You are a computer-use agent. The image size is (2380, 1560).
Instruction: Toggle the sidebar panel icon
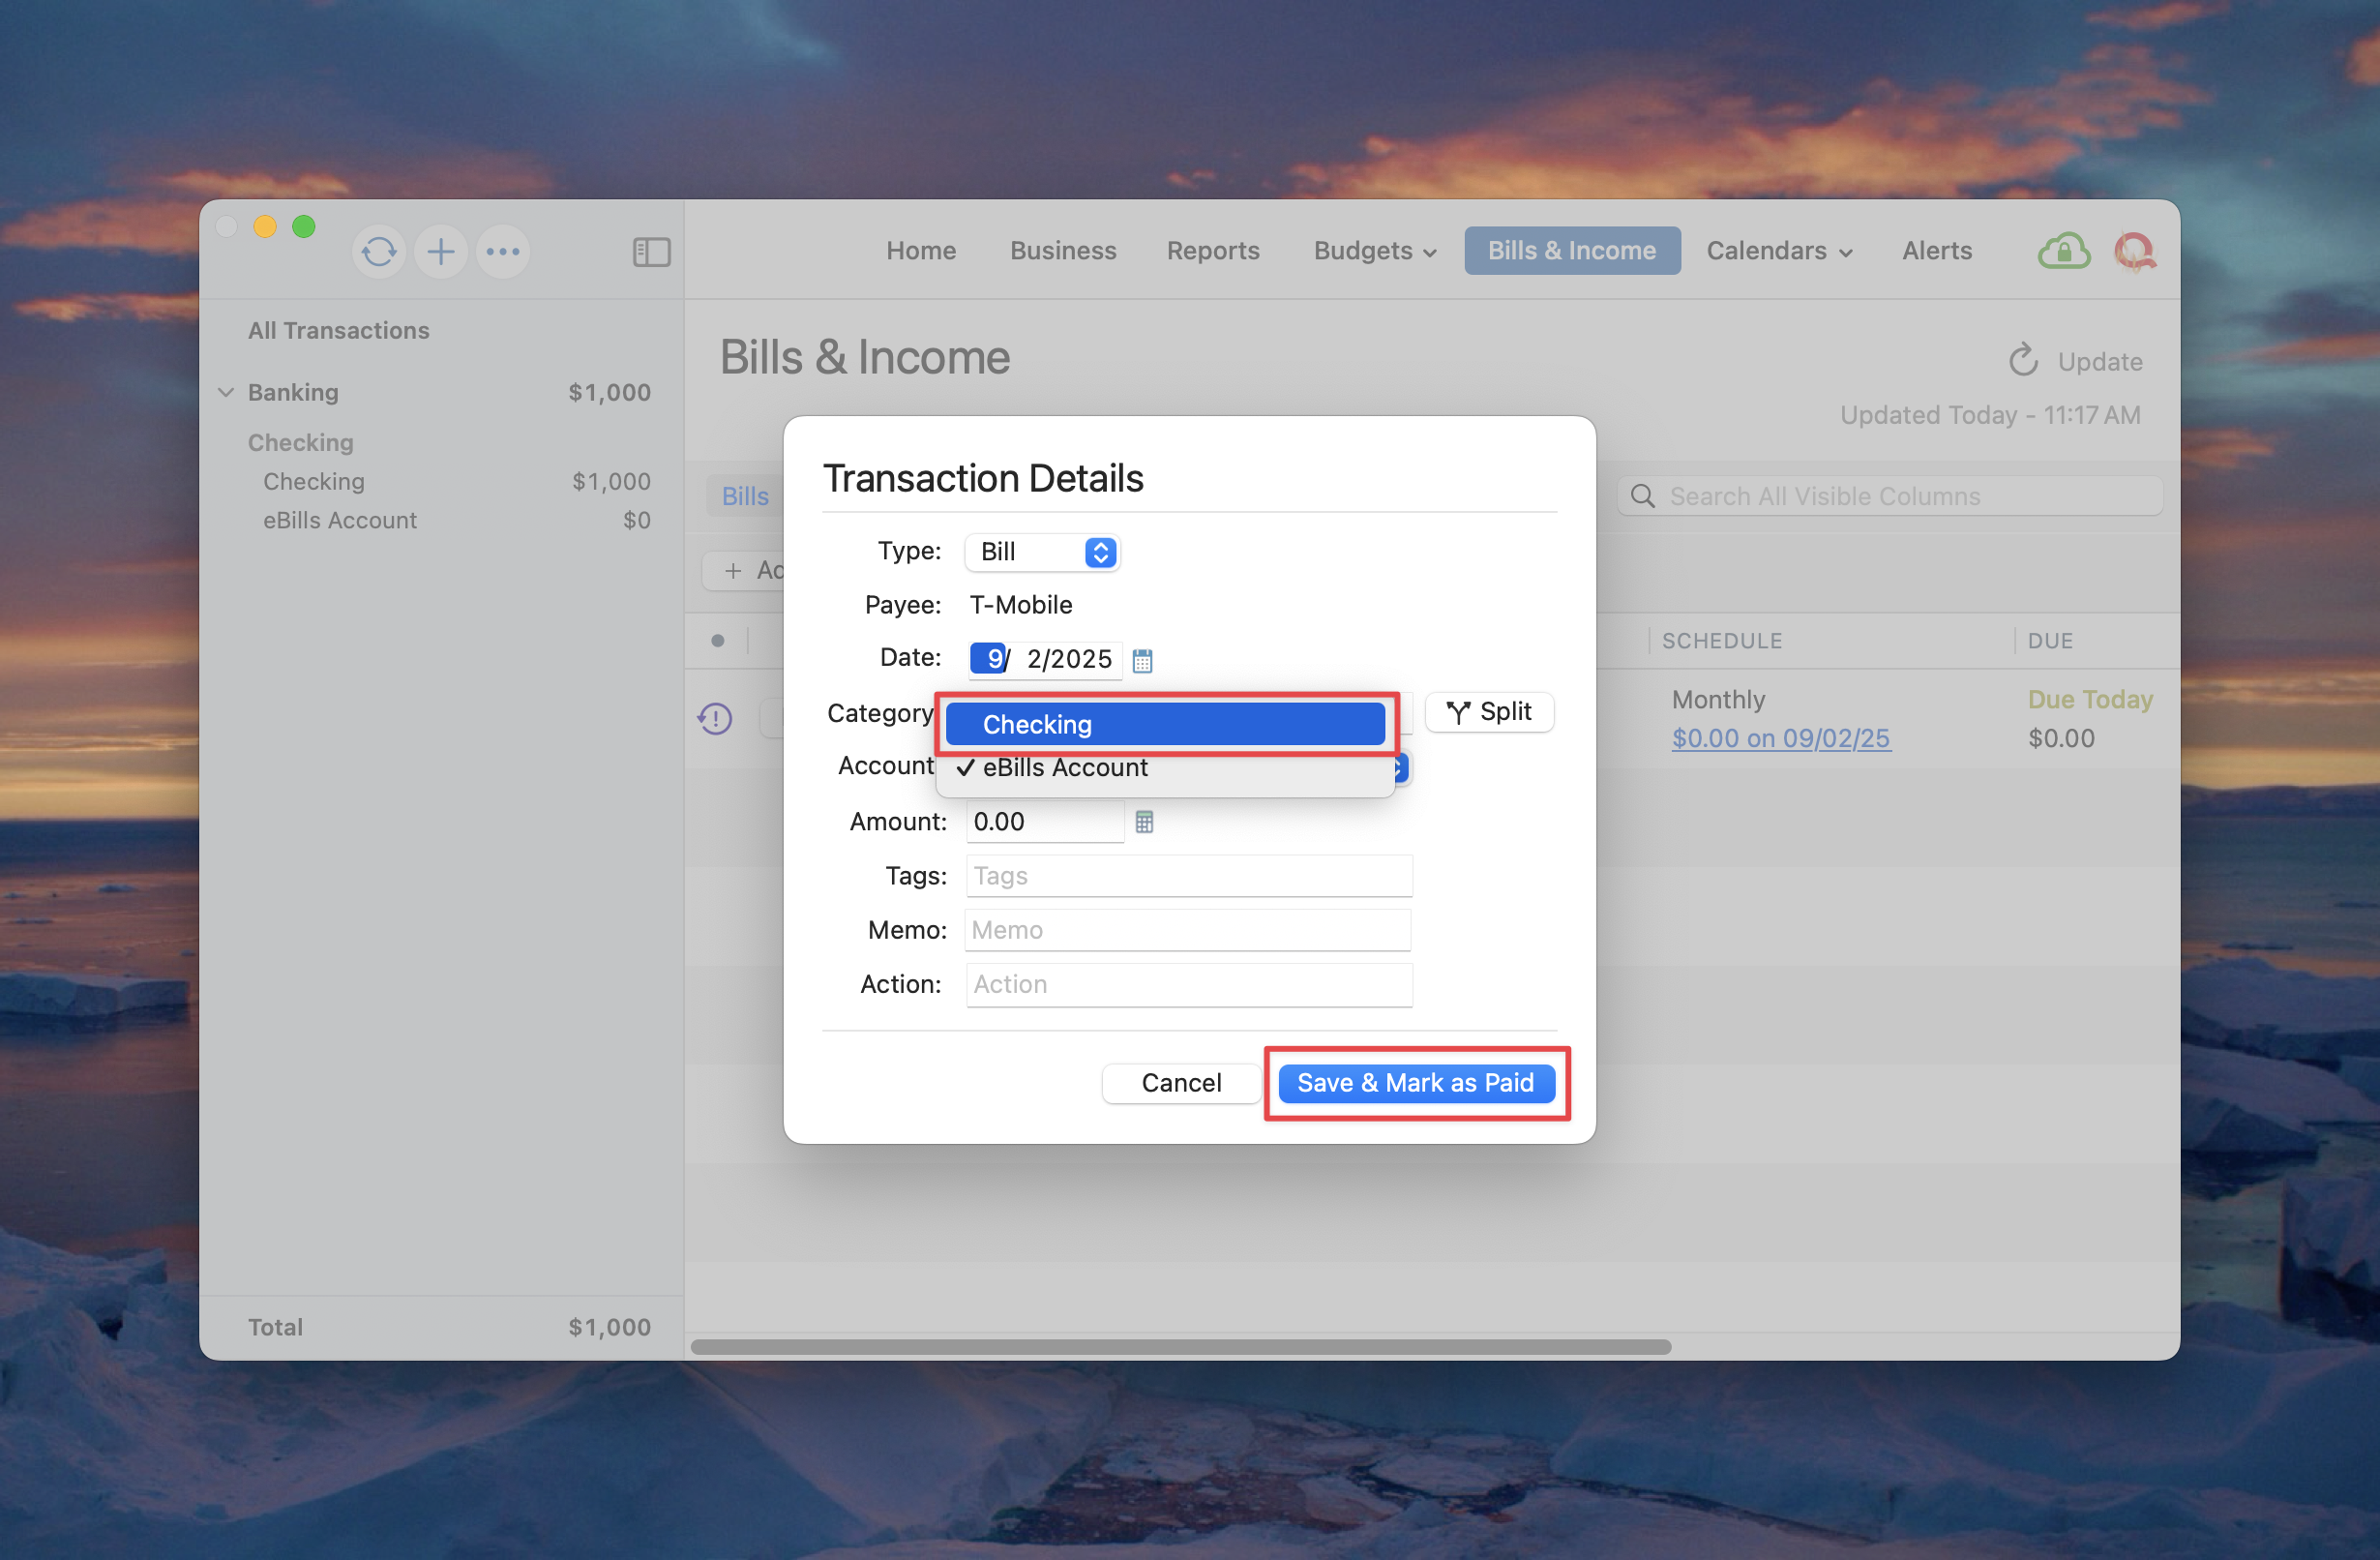tap(651, 252)
